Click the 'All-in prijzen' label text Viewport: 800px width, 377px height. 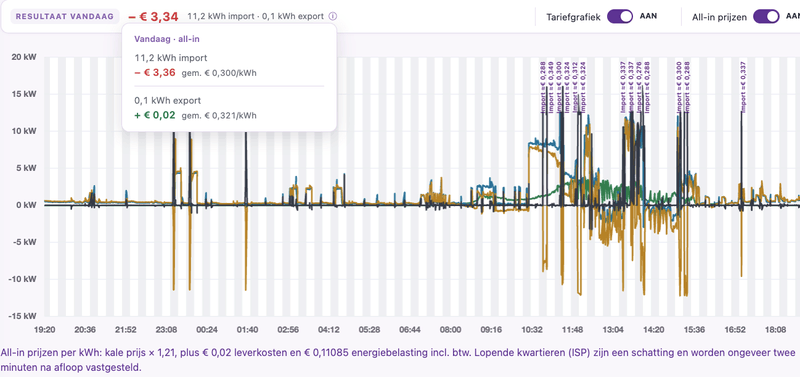click(720, 17)
